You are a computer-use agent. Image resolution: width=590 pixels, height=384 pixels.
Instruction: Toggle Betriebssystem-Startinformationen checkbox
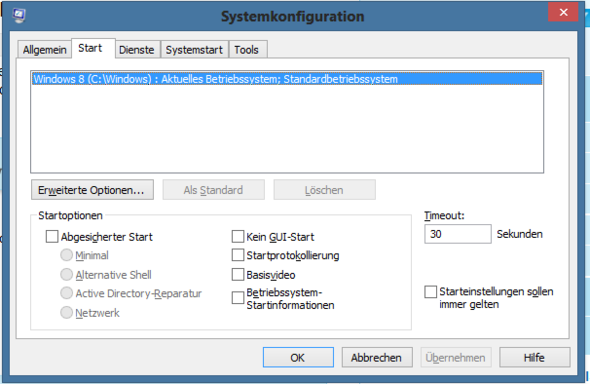click(238, 298)
